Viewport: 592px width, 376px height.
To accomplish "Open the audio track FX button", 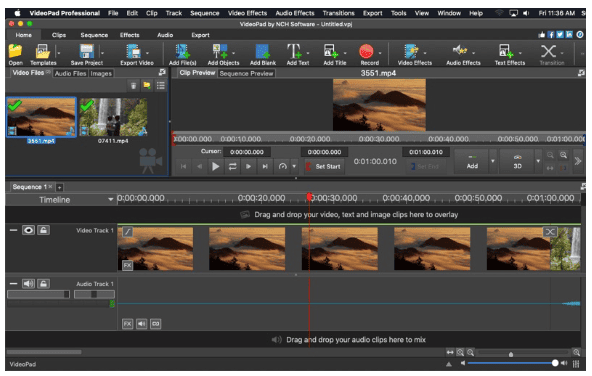I will coord(128,324).
